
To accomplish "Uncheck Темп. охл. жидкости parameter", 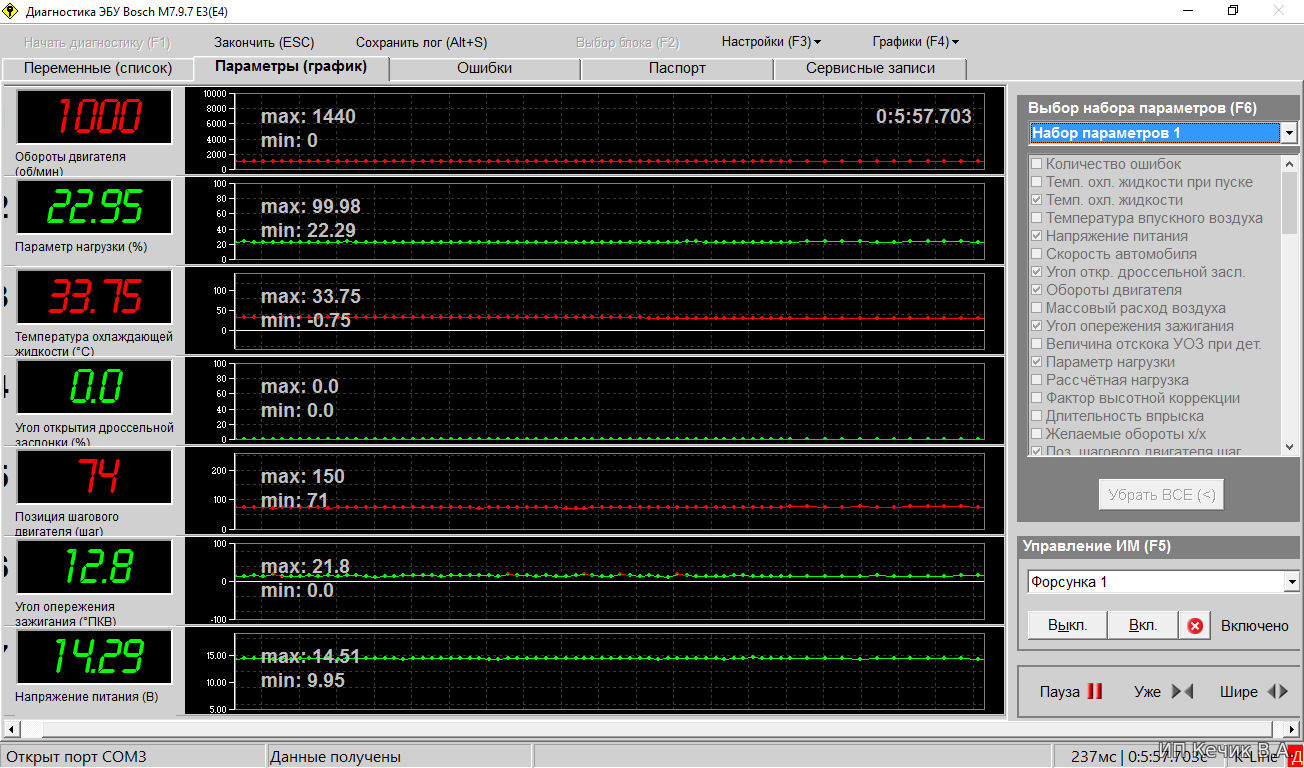I will tap(1037, 200).
